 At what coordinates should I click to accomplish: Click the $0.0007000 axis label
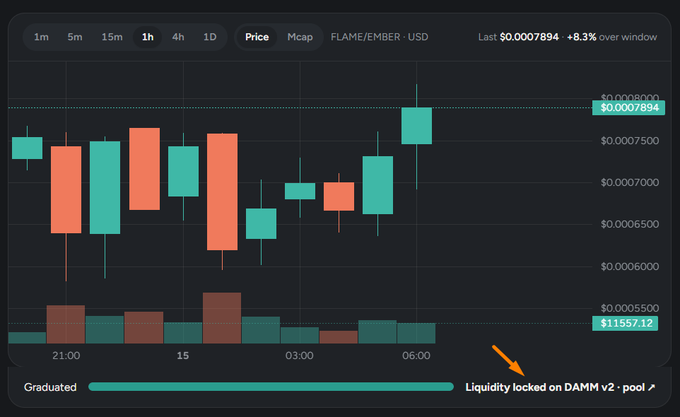[630, 182]
